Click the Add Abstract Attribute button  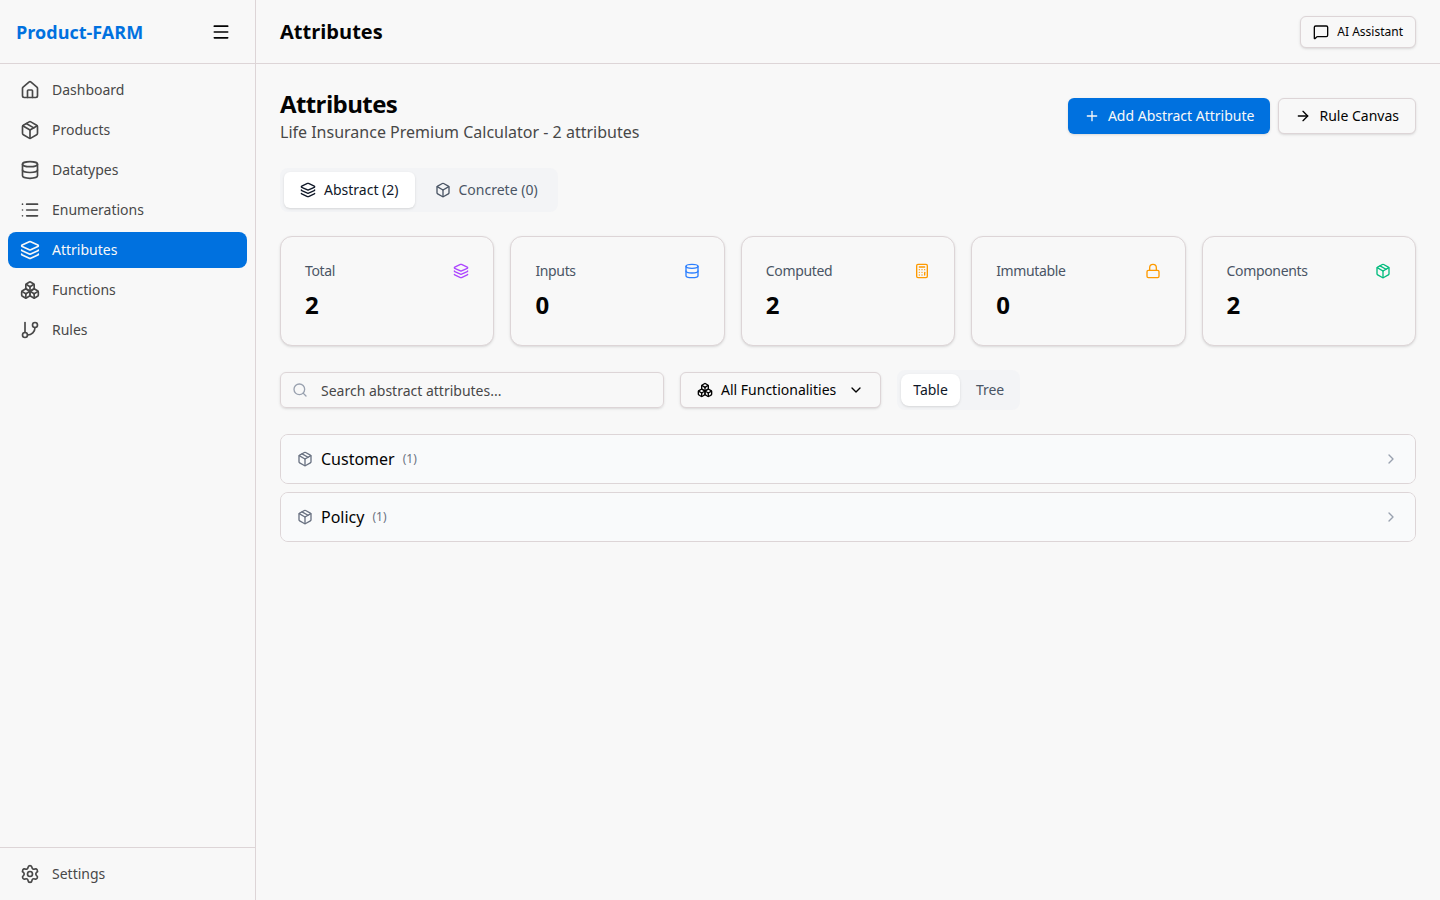pos(1168,116)
